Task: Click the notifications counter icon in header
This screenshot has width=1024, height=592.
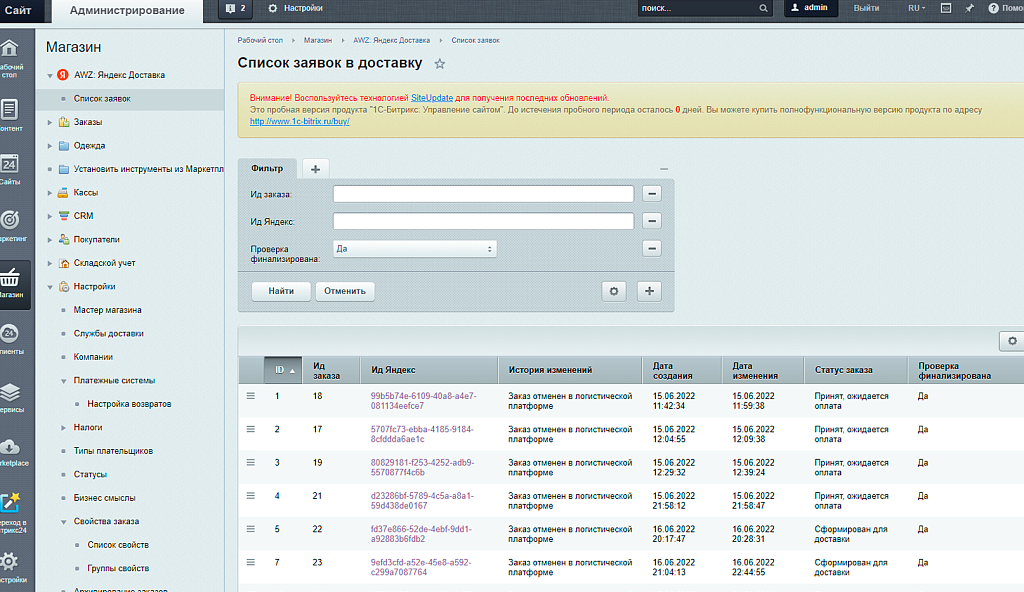Action: [236, 8]
